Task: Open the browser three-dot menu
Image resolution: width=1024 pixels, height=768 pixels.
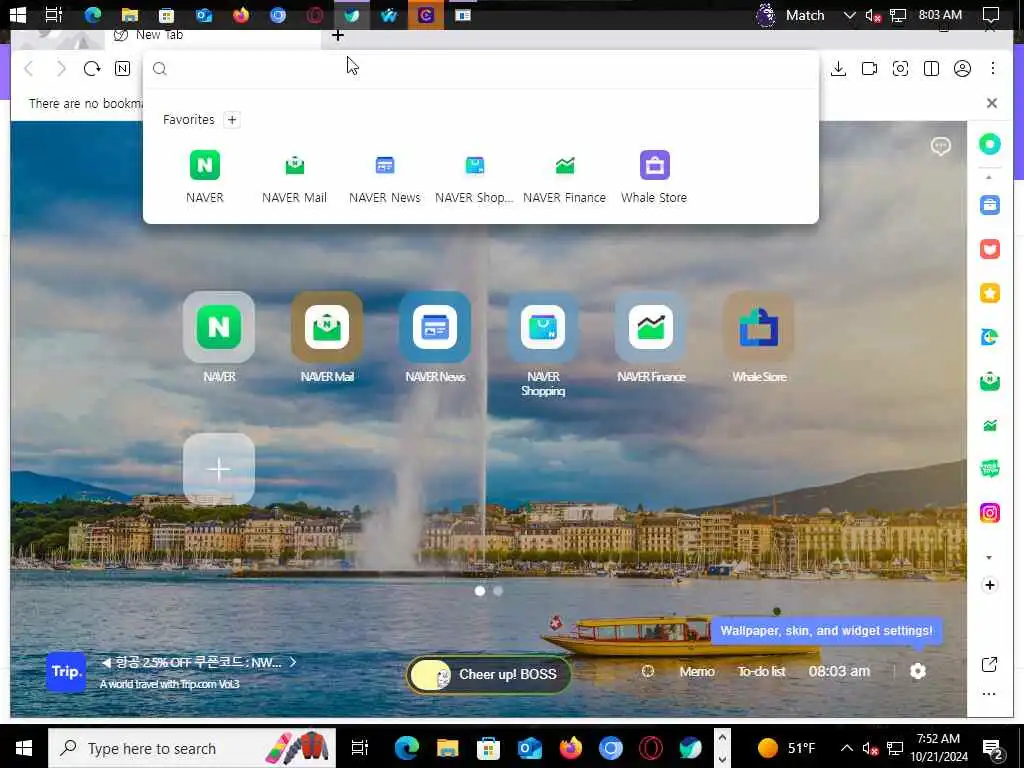Action: [x=993, y=69]
